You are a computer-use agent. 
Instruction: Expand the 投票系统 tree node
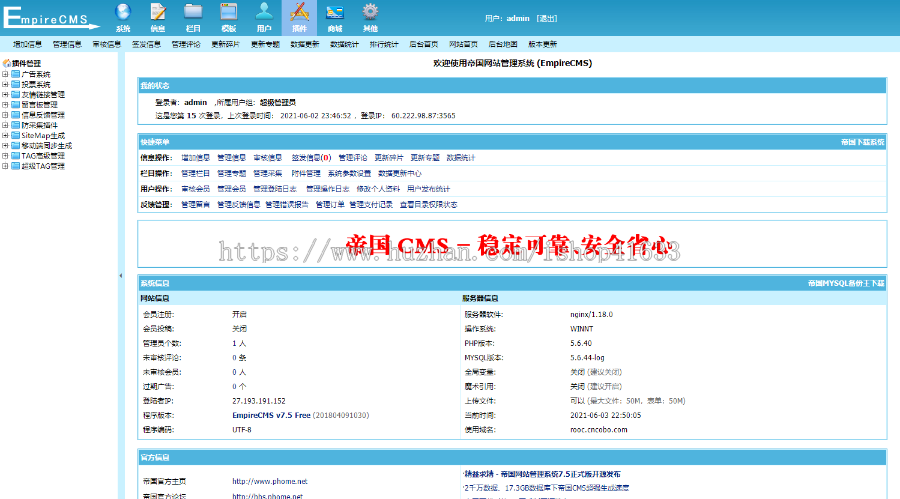tap(5, 84)
